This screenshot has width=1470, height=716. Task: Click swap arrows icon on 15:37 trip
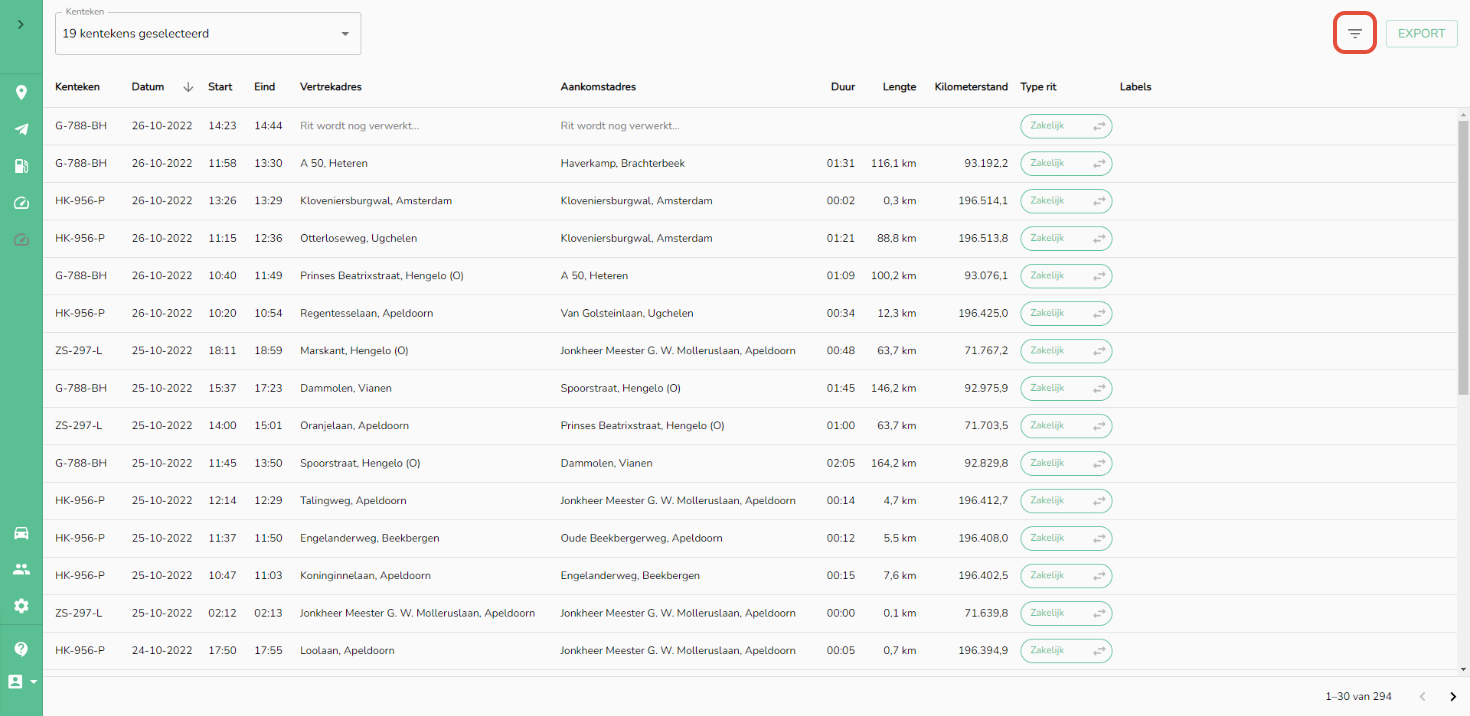click(1099, 388)
